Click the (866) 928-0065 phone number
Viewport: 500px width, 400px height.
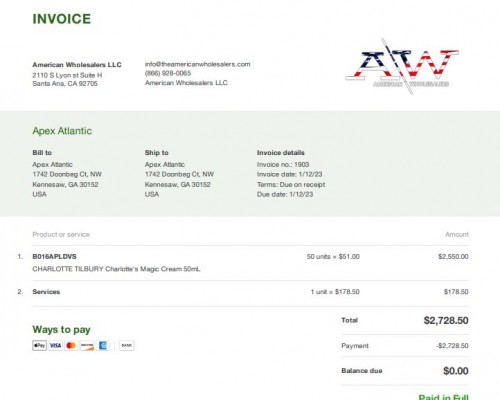pyautogui.click(x=168, y=73)
